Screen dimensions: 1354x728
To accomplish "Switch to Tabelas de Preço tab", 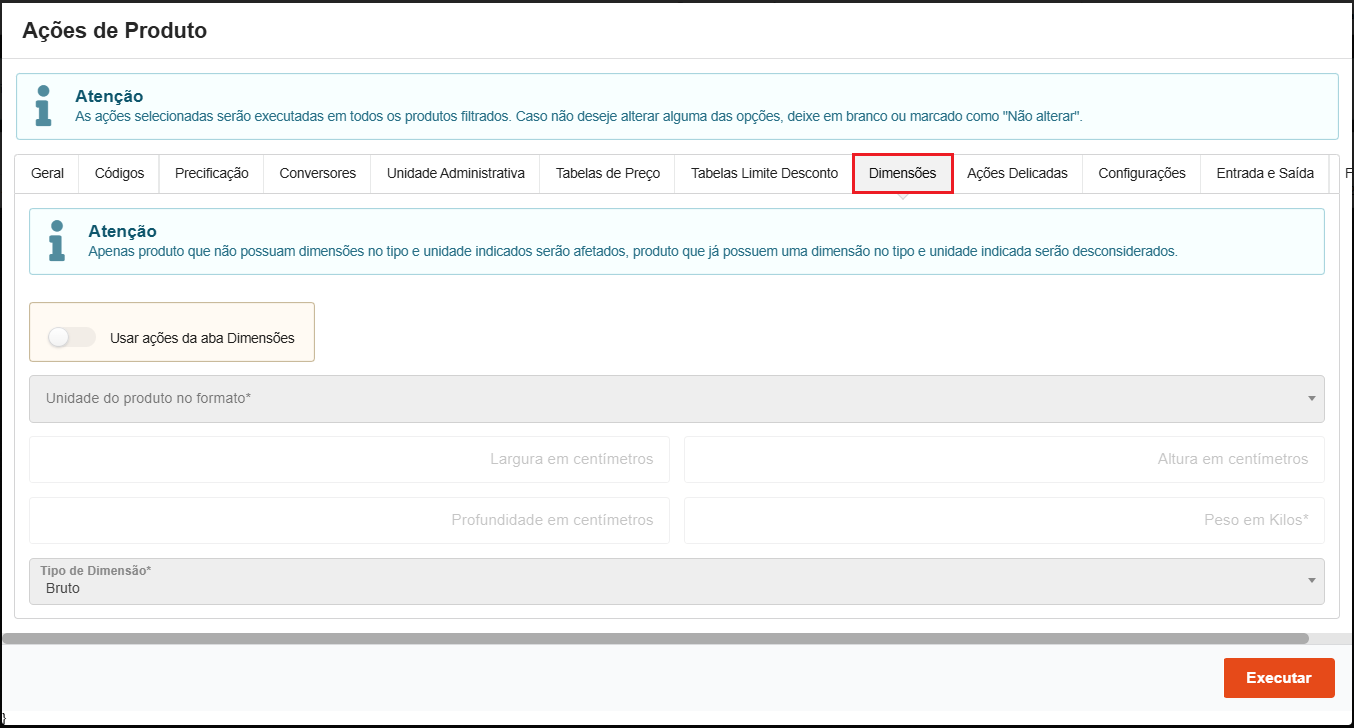I will [607, 174].
